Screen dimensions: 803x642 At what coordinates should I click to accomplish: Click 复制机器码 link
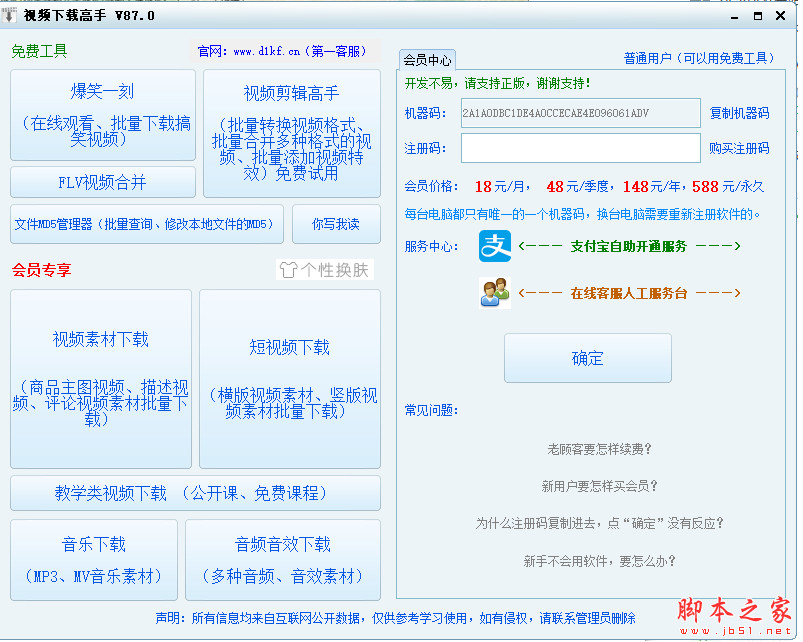[x=739, y=113]
